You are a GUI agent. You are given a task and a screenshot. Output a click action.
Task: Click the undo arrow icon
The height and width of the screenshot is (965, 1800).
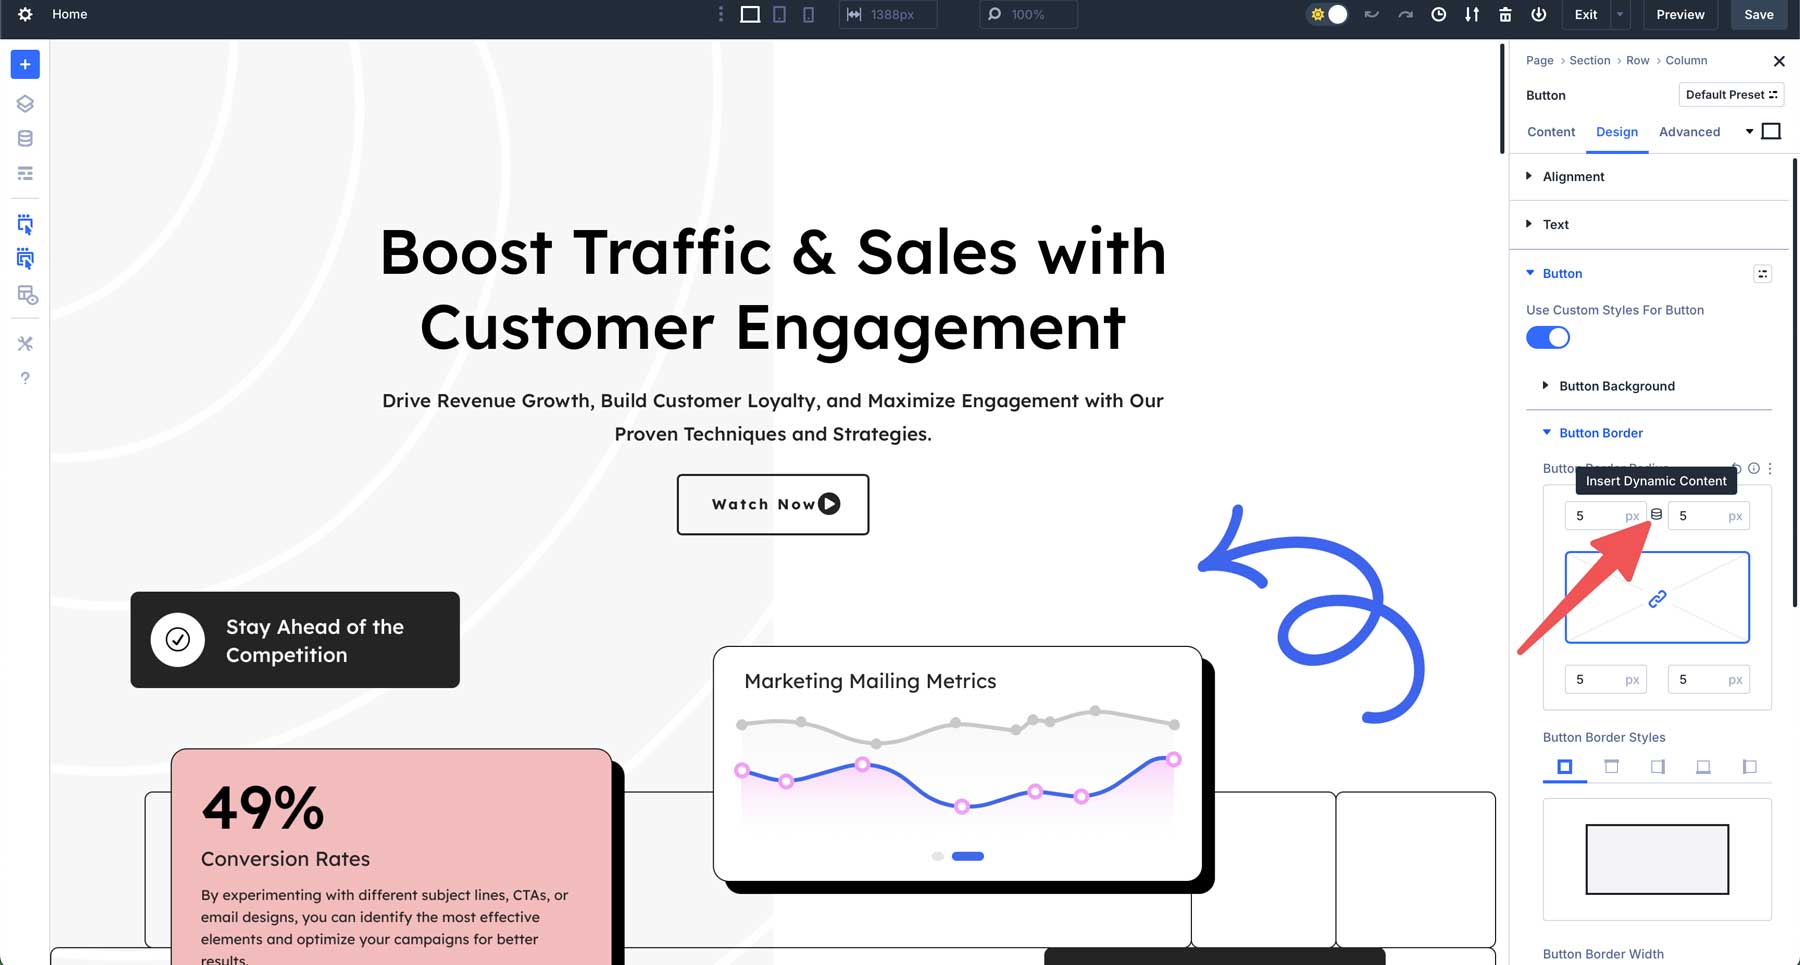[1372, 15]
